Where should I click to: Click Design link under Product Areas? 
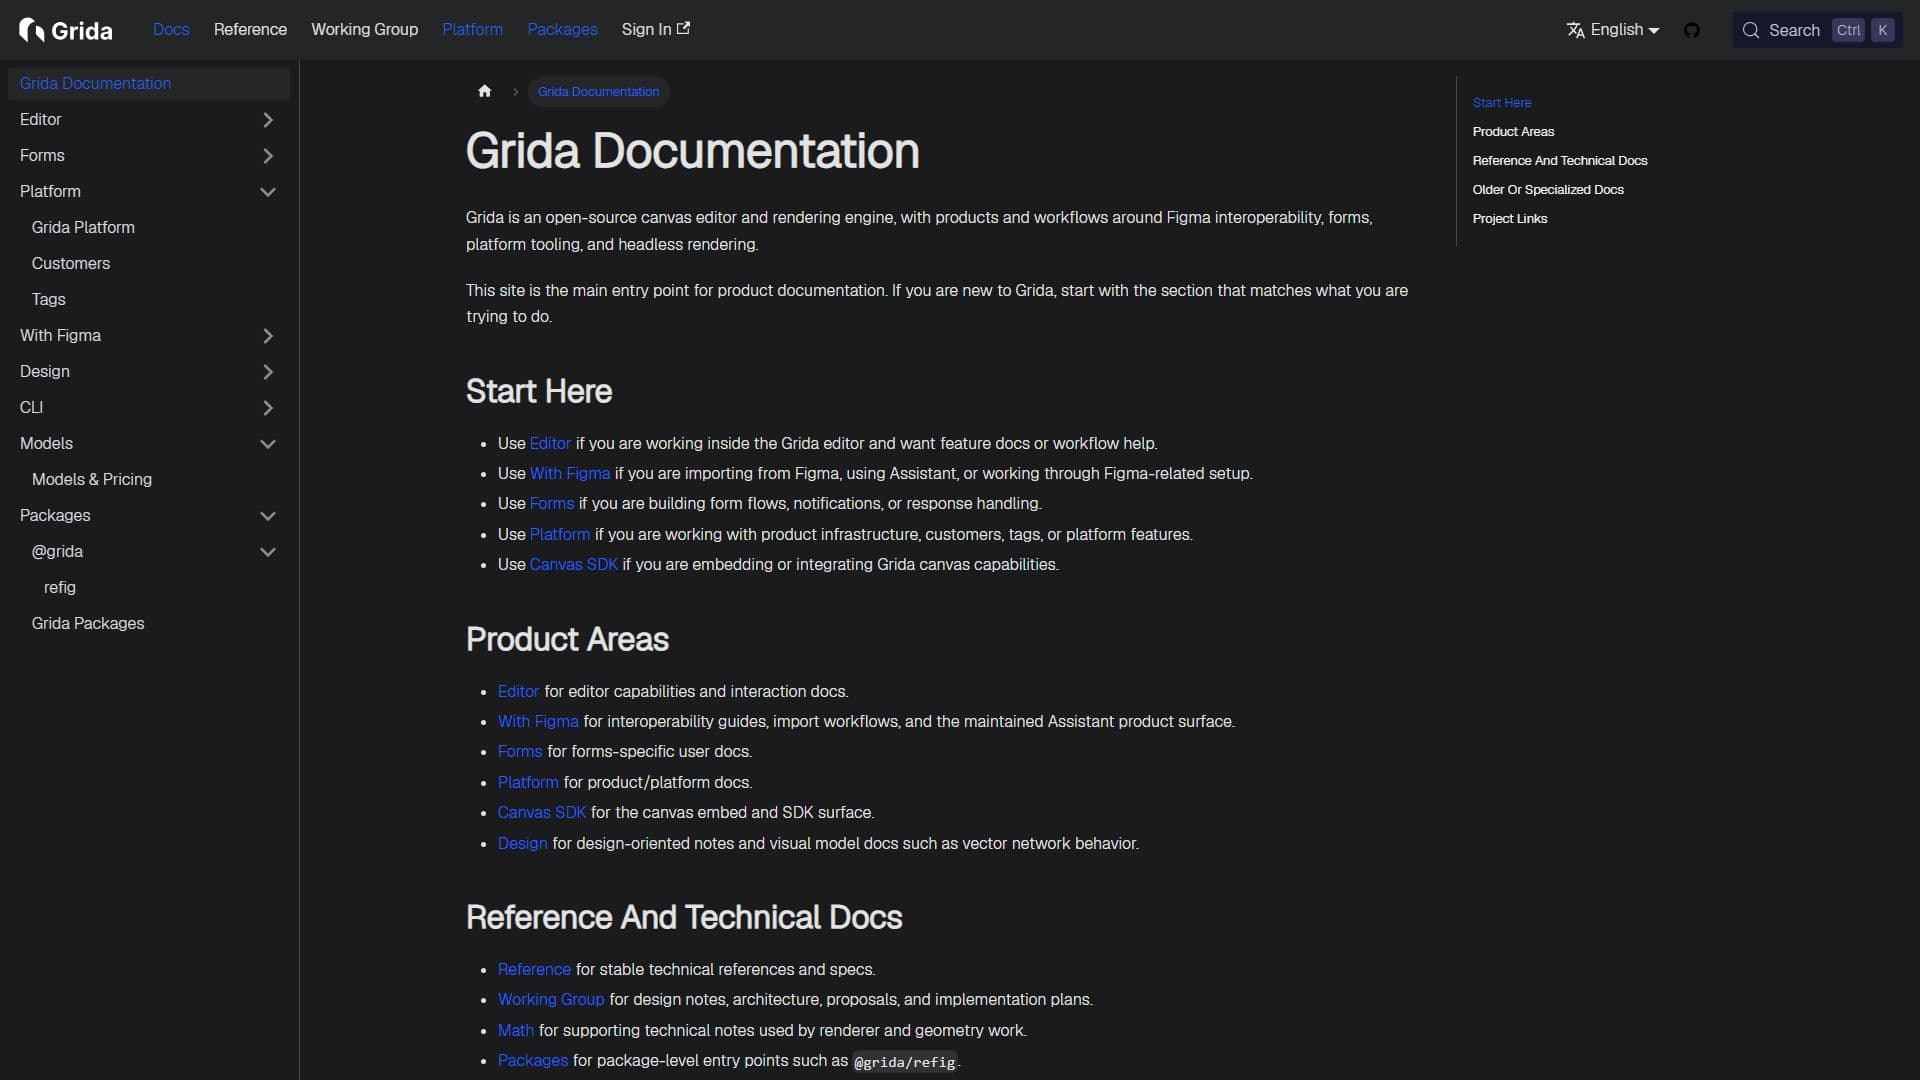click(x=523, y=844)
